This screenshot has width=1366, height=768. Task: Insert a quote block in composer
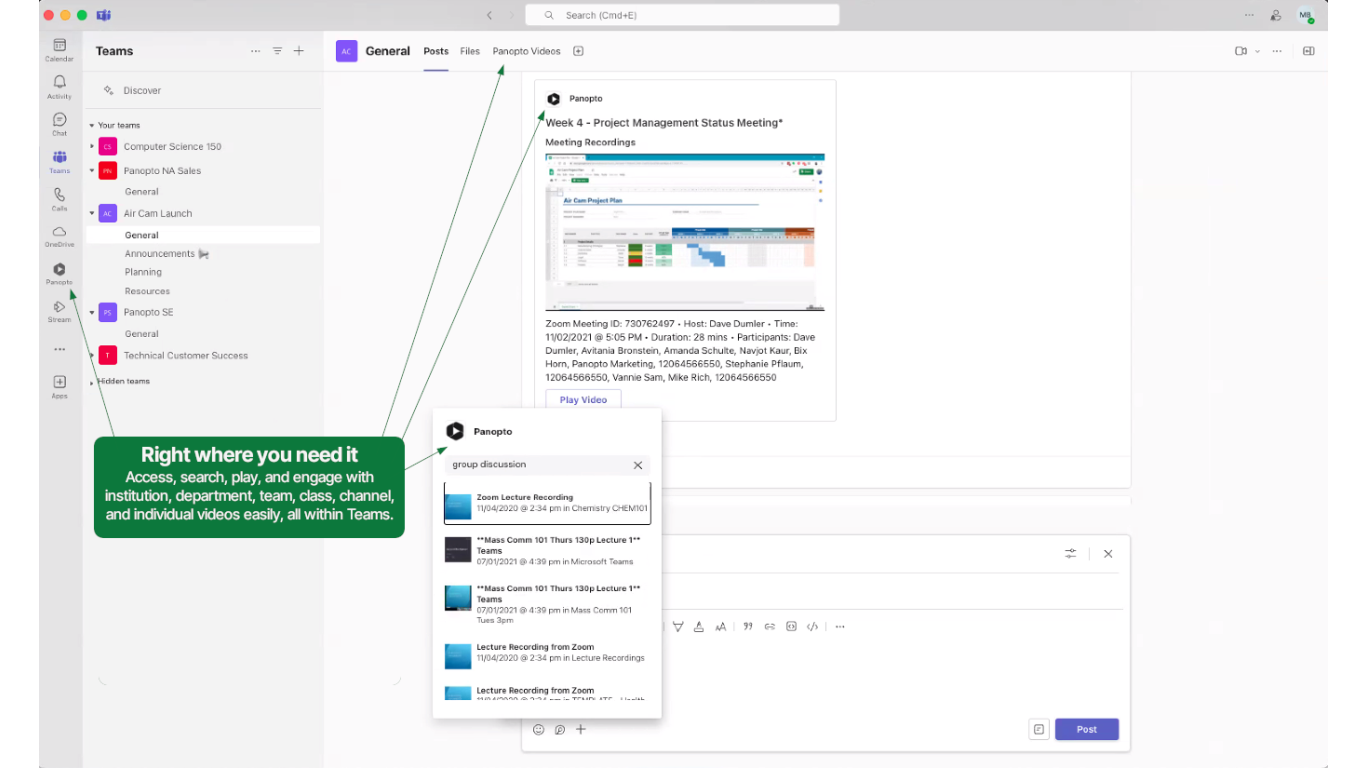tap(747, 627)
